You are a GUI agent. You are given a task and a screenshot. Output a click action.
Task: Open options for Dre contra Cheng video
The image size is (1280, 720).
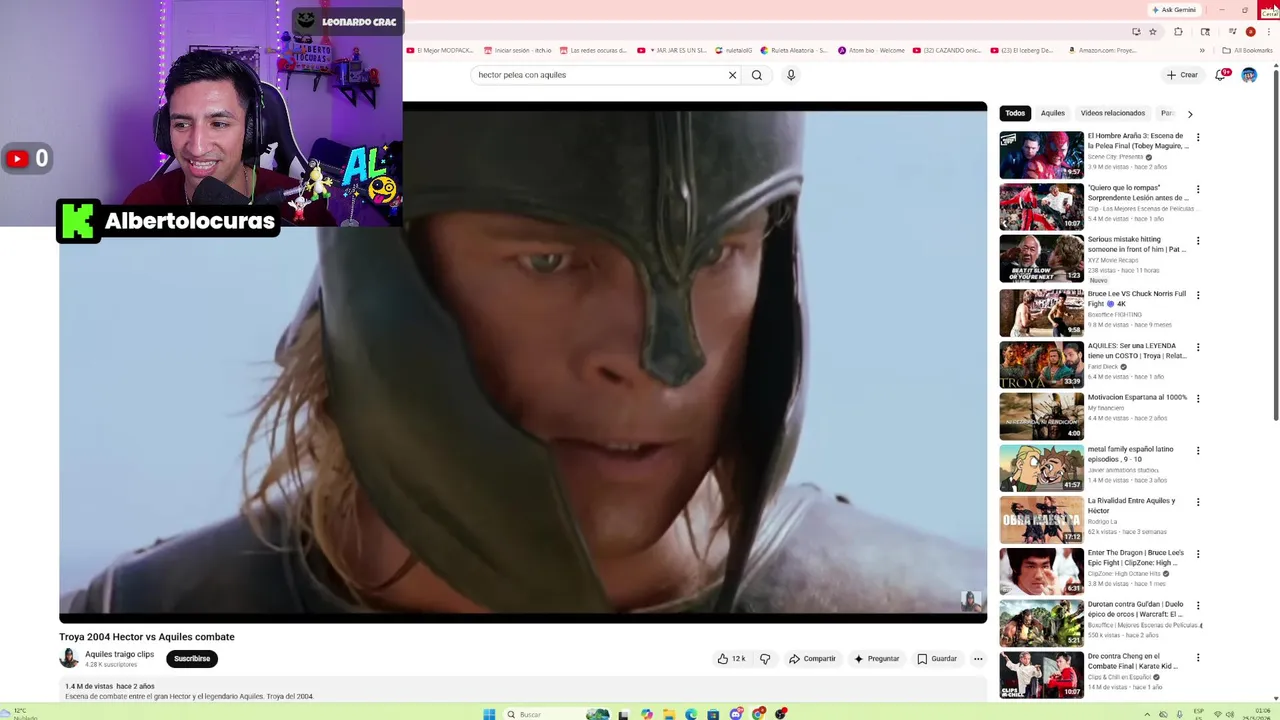point(1197,658)
